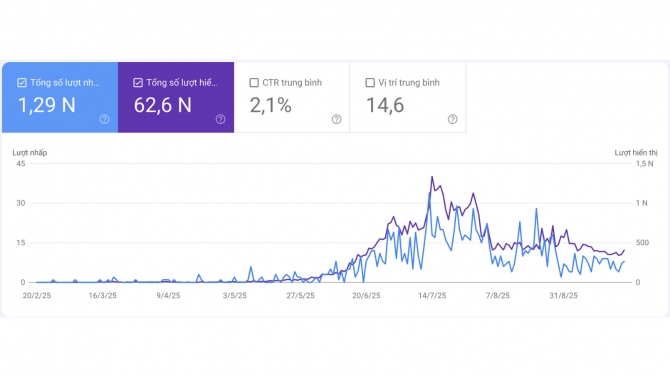The image size is (670, 377).
Task: Click the 31/8/25 date label
Action: [564, 295]
